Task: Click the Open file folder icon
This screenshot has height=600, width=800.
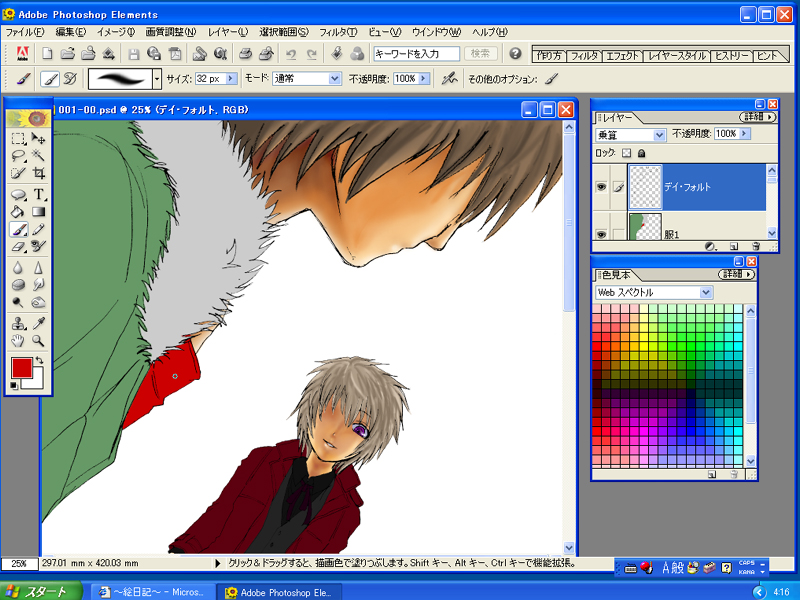Action: pyautogui.click(x=67, y=53)
